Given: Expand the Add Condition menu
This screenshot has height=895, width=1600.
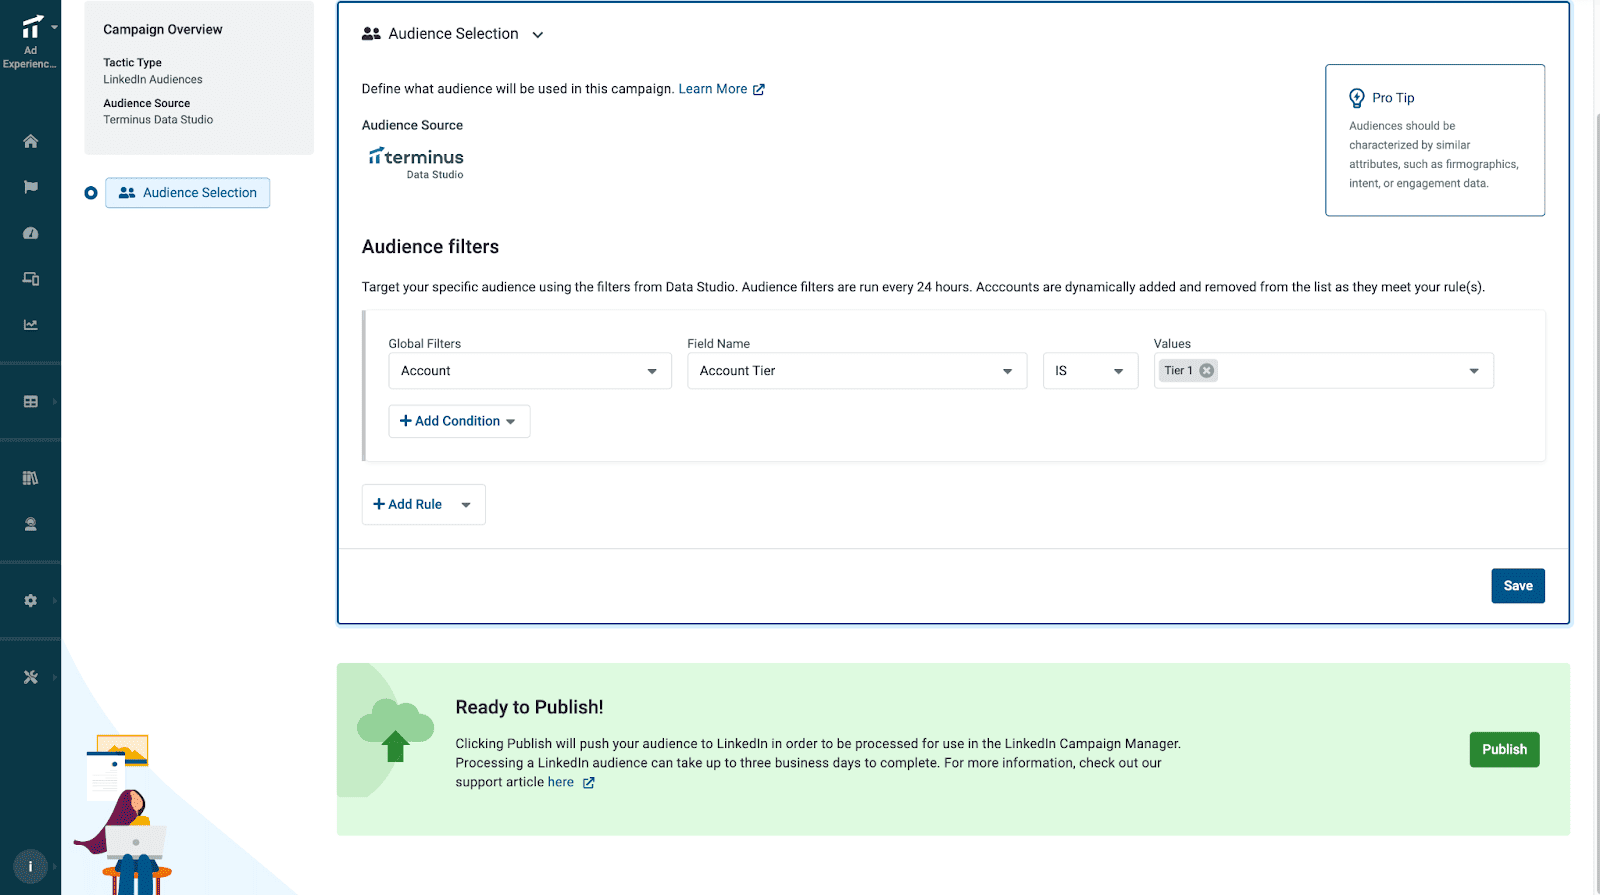Looking at the screenshot, I should pos(459,421).
